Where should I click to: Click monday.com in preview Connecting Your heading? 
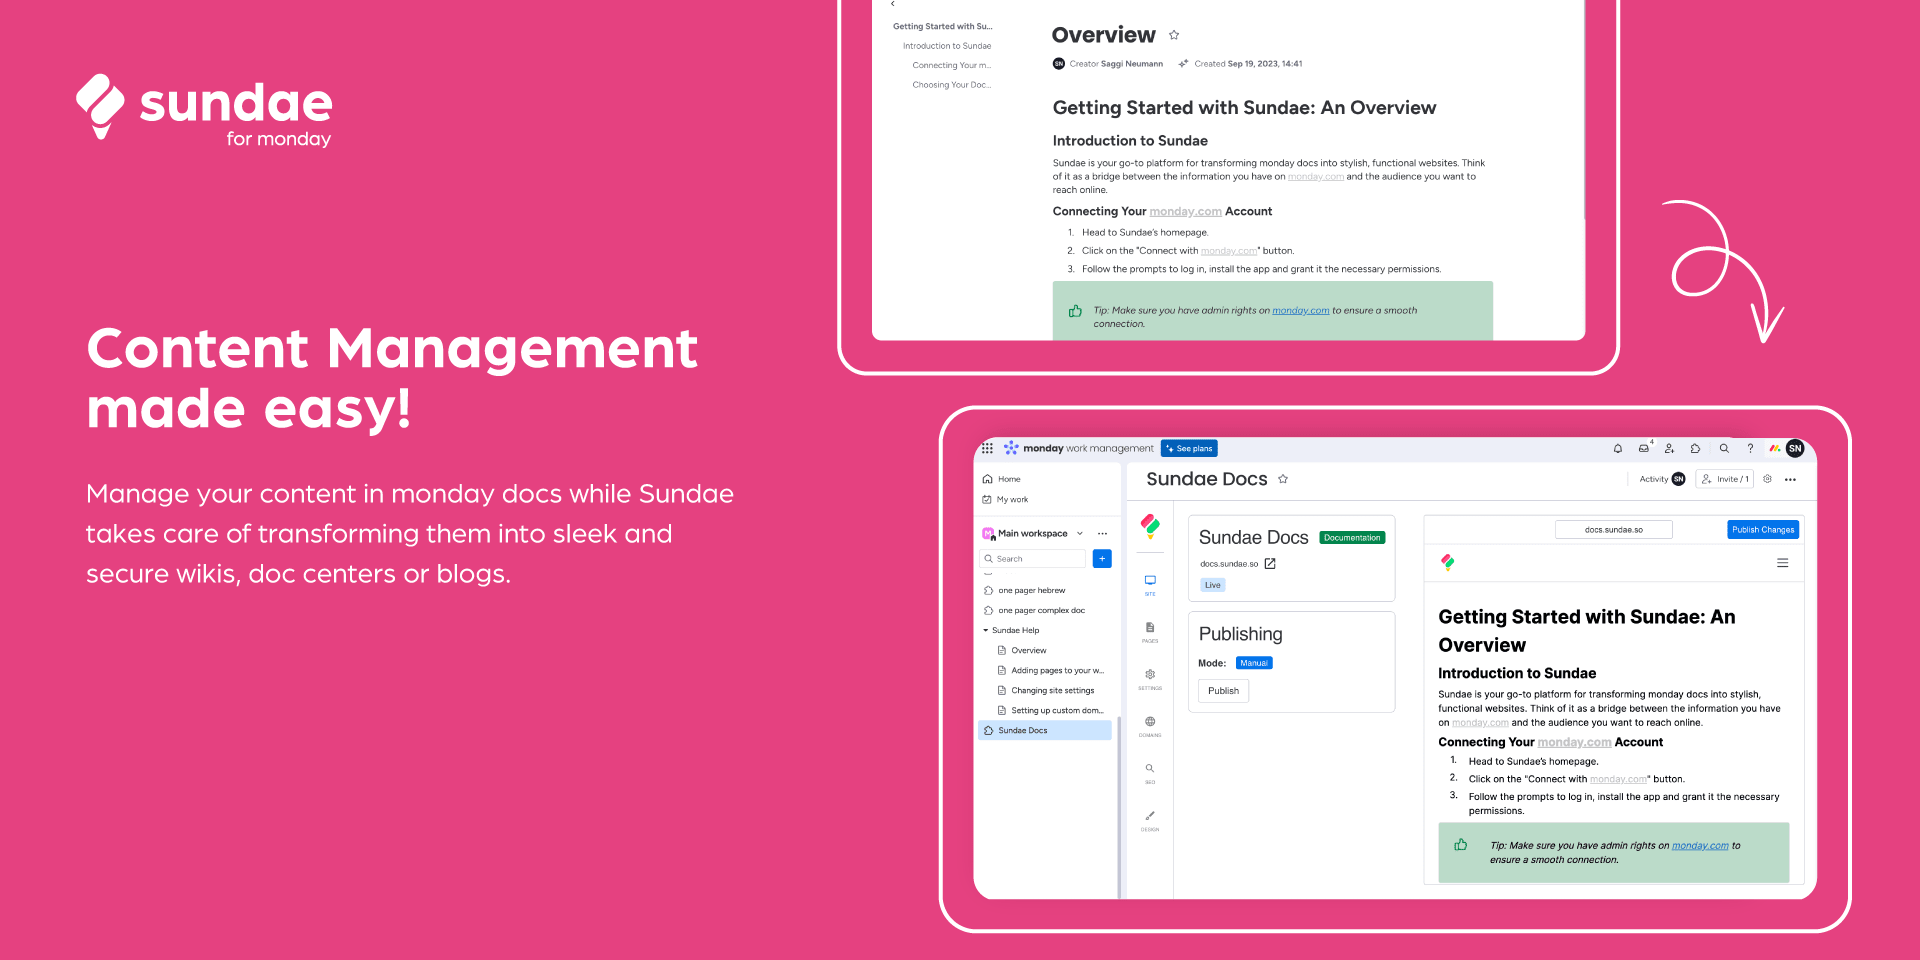click(1574, 742)
